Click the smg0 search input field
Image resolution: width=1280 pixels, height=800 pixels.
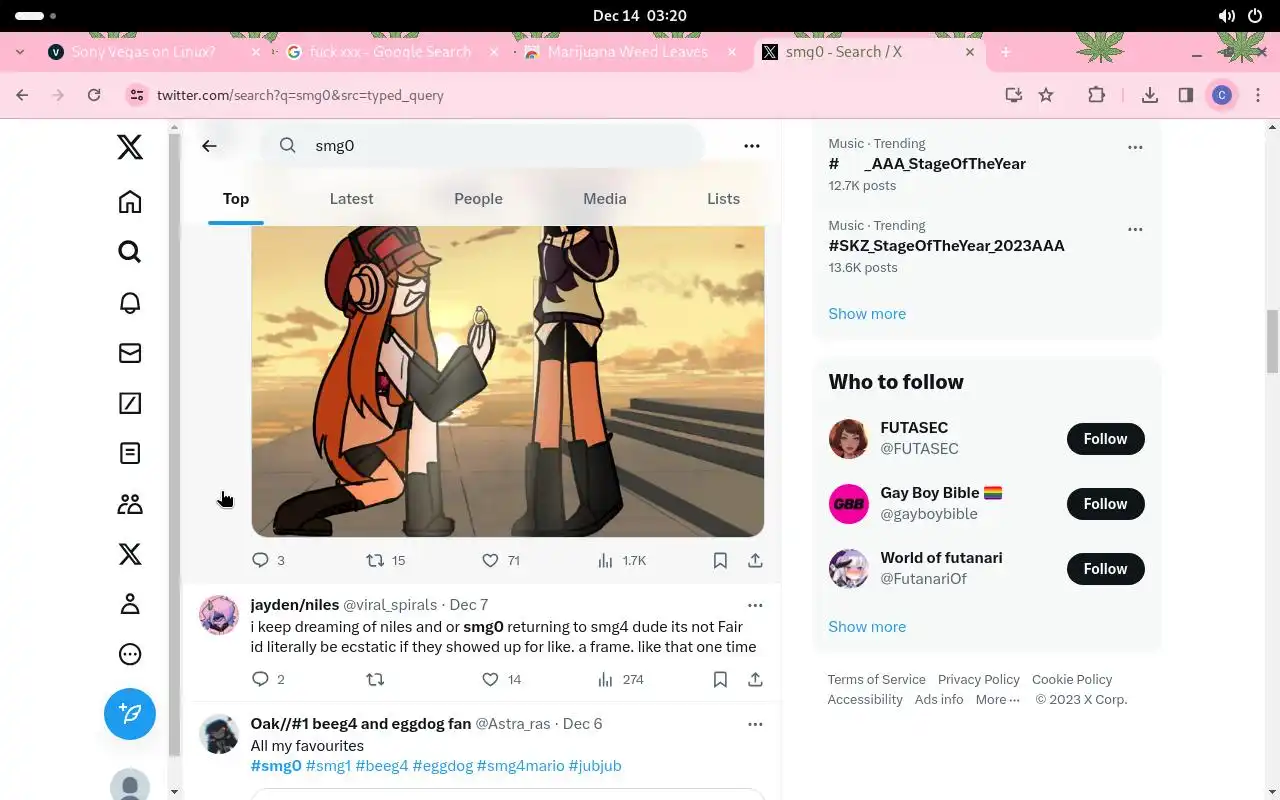pos(485,146)
